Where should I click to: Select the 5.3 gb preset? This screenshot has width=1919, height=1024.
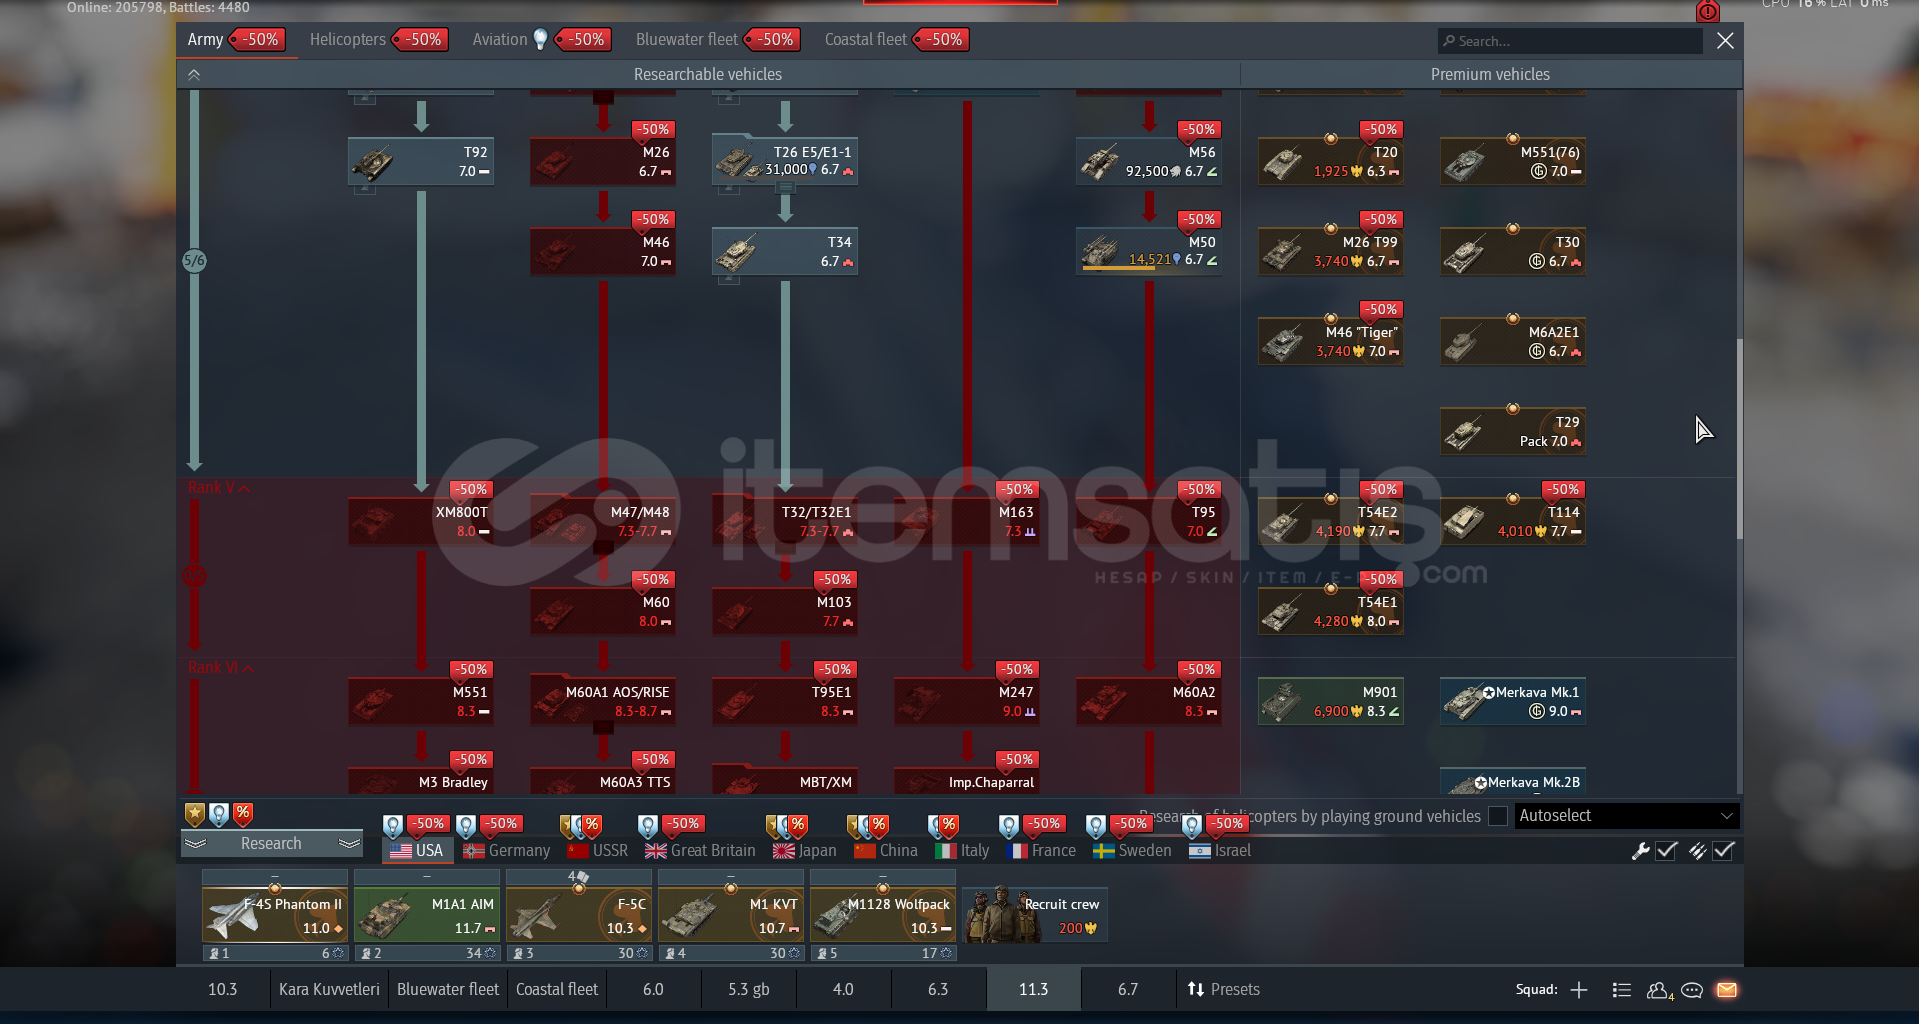point(749,990)
